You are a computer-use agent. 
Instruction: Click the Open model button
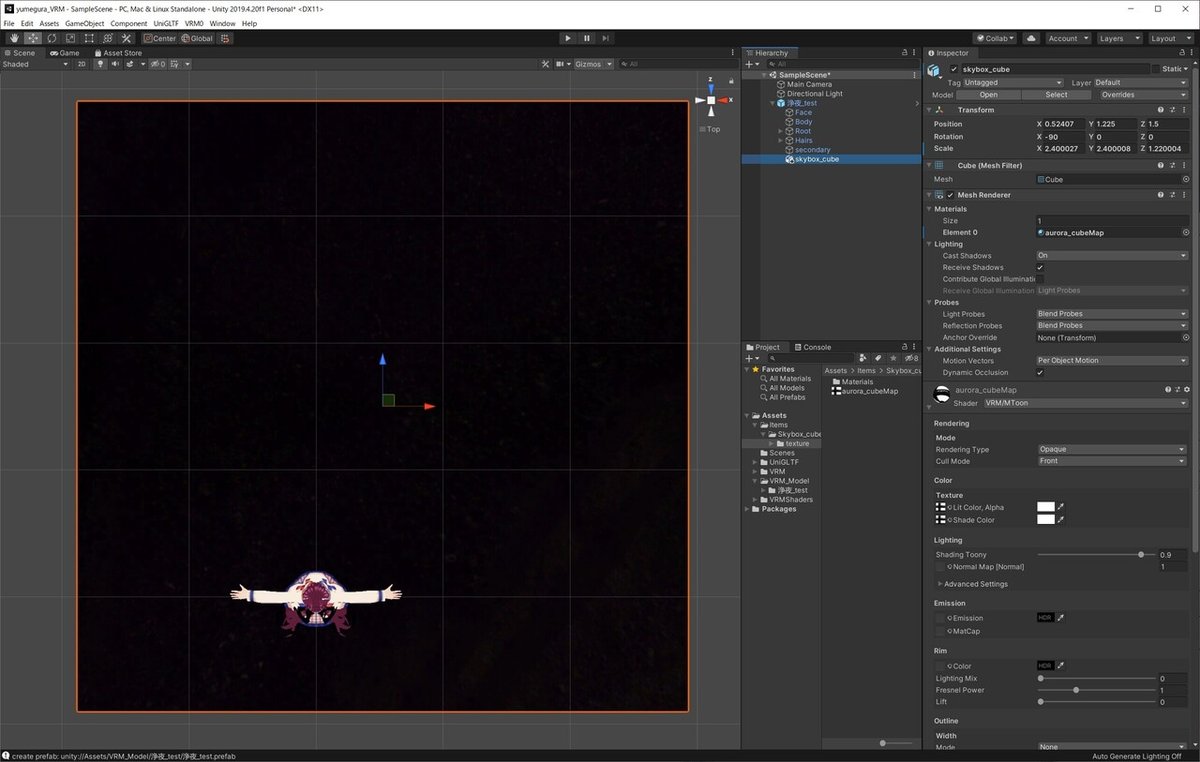tap(989, 95)
